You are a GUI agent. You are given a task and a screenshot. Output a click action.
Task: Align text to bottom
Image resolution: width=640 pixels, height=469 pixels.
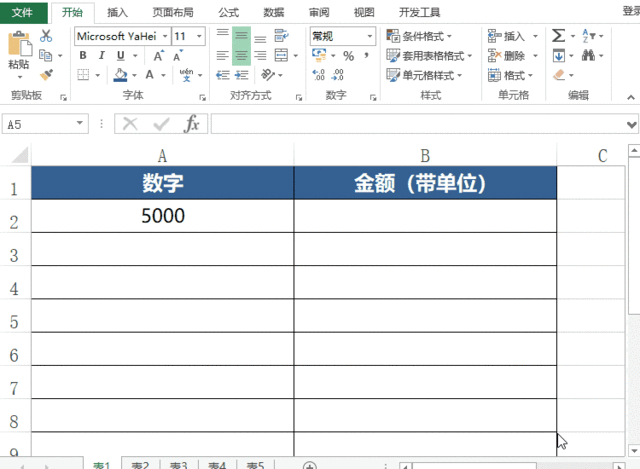point(260,37)
